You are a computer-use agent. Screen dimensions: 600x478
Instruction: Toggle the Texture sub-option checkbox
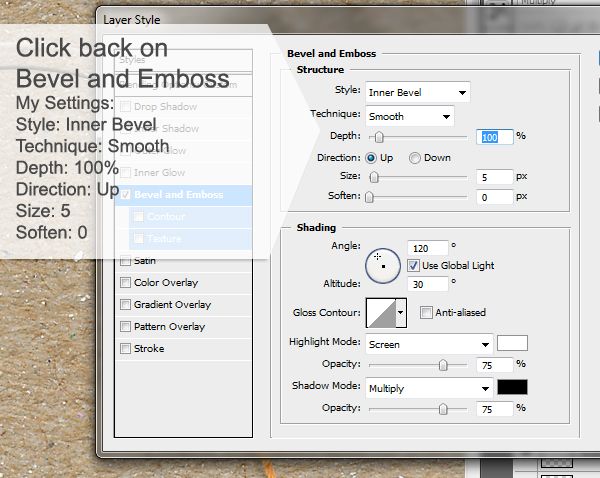click(x=138, y=238)
